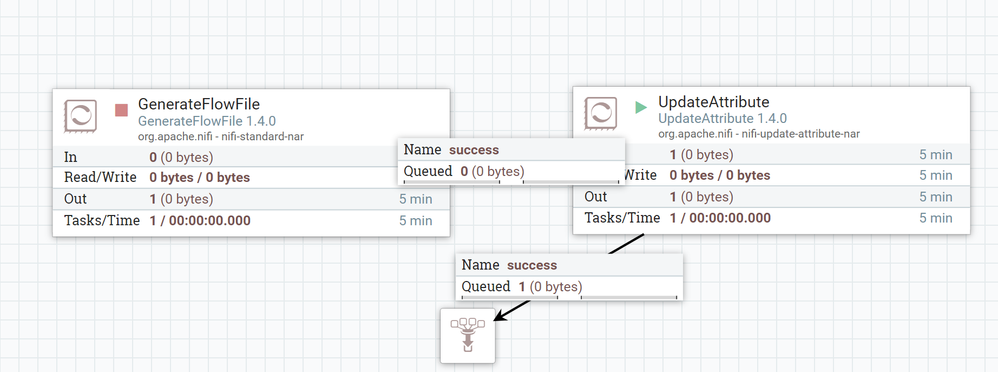Click the Tasks/Time row of UpdateAttribute
This screenshot has width=998, height=372.
771,218
